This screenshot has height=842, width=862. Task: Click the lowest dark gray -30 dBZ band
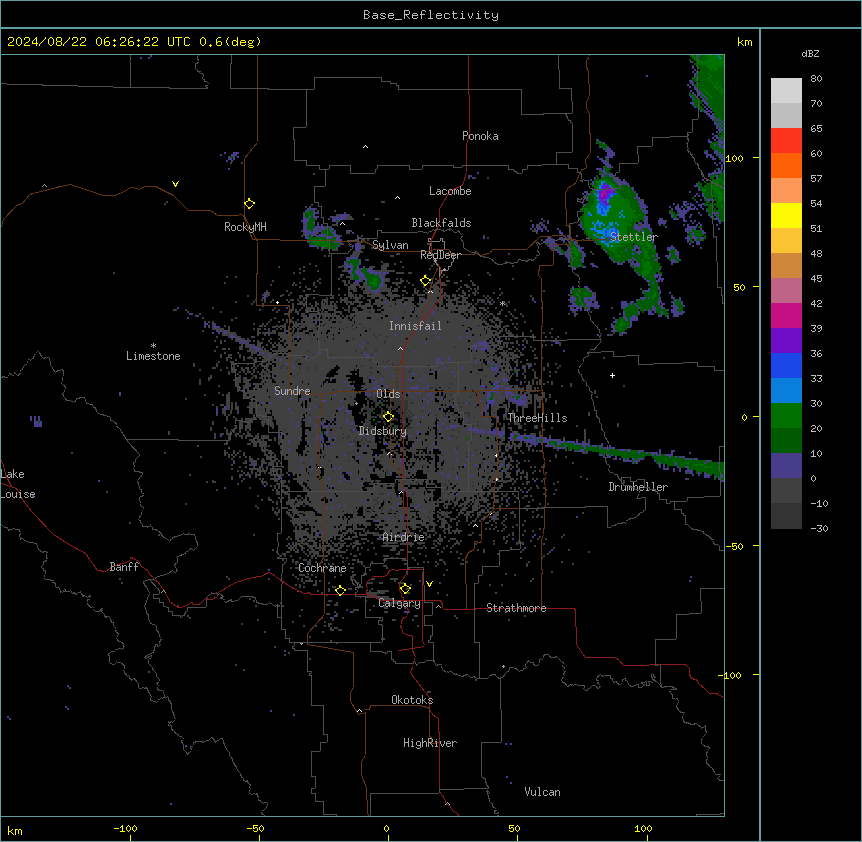786,516
